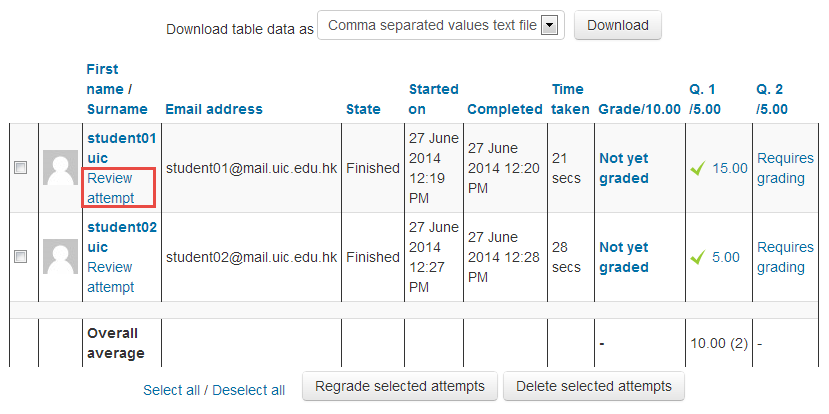Sort by Email address column header
This screenshot has height=414, width=829.
click(214, 109)
